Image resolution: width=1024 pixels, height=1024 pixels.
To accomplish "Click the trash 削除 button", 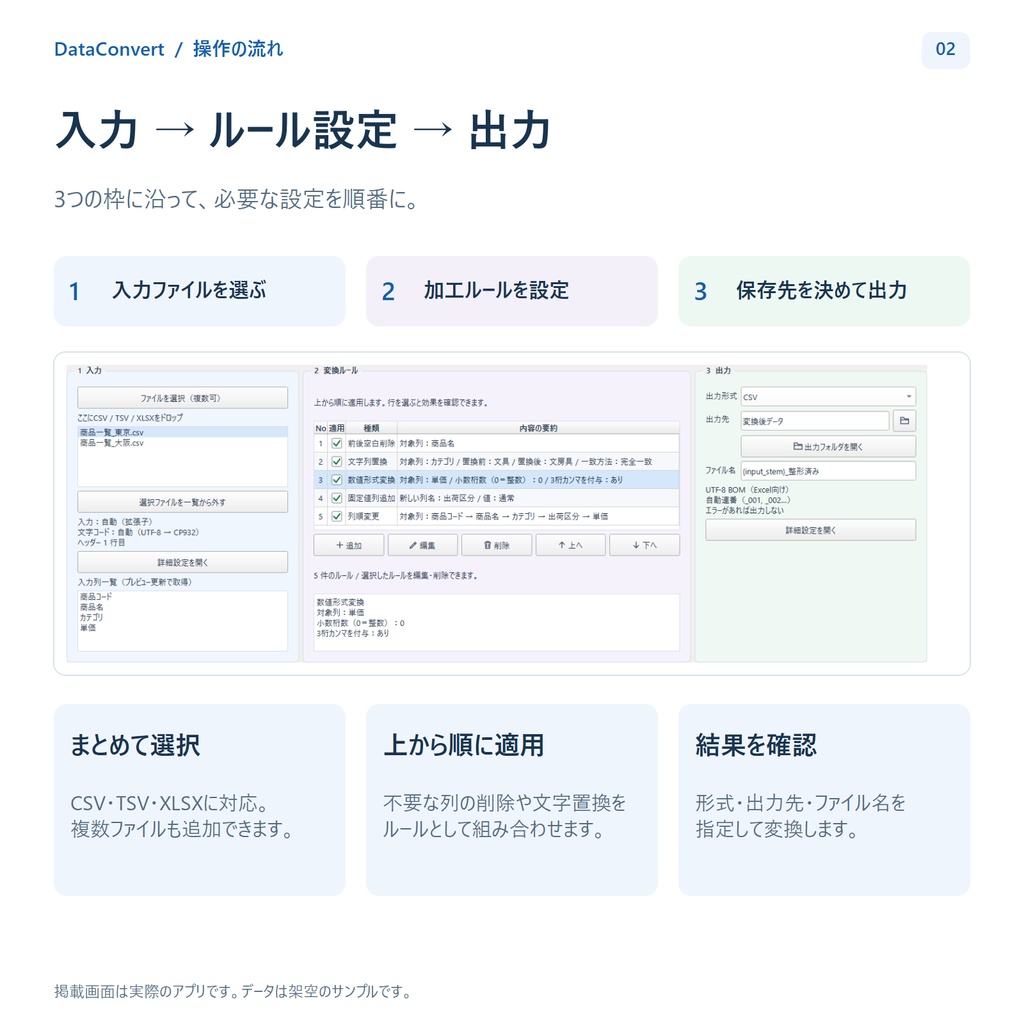I will click(x=496, y=545).
